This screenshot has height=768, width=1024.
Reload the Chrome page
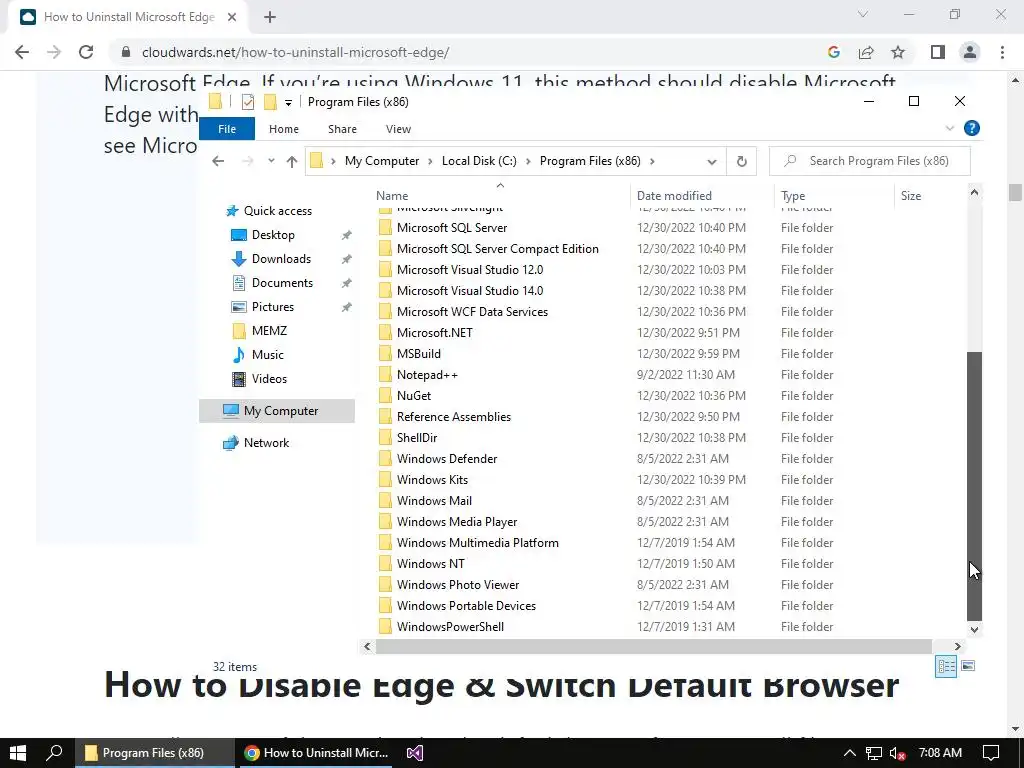(86, 52)
